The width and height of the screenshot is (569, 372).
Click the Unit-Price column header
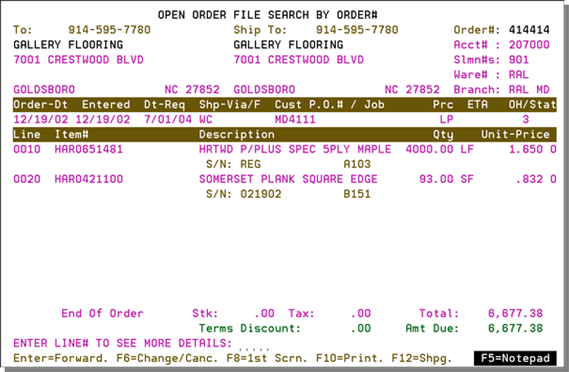(x=515, y=134)
